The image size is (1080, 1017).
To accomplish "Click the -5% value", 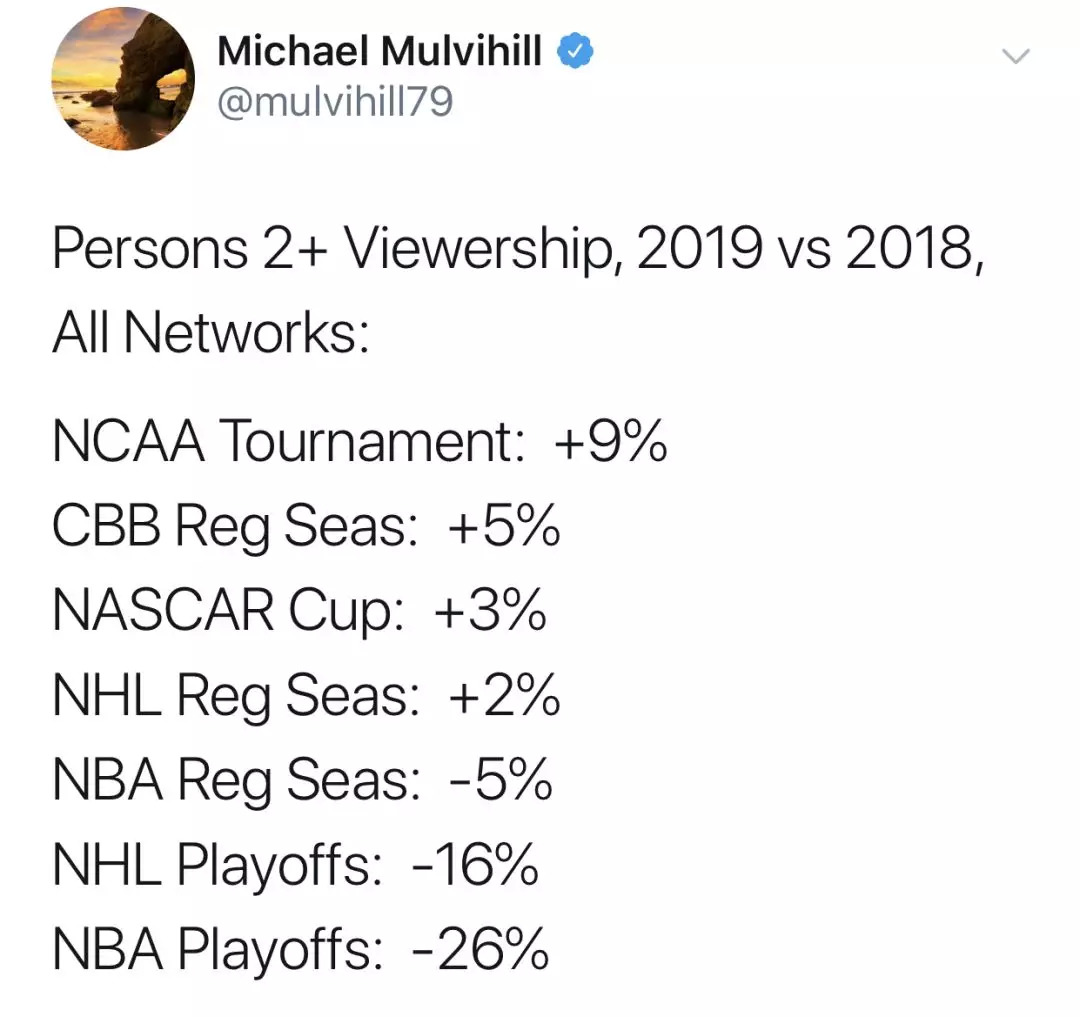I will pos(499,782).
